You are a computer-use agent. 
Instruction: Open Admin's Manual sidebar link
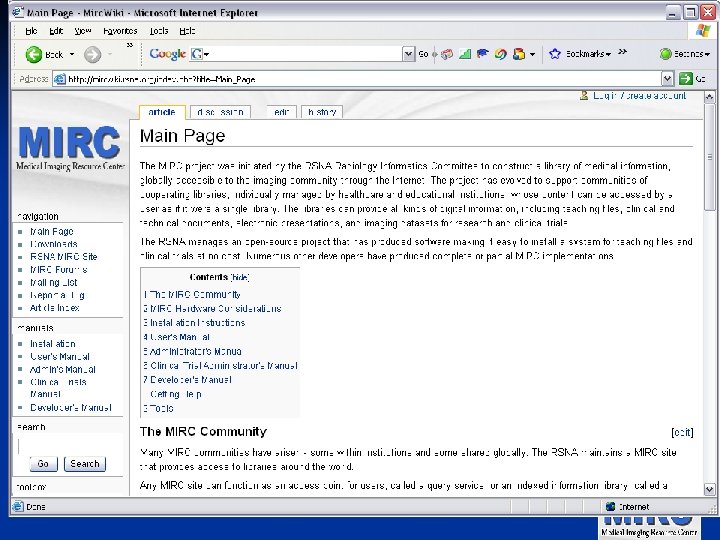pyautogui.click(x=62, y=369)
